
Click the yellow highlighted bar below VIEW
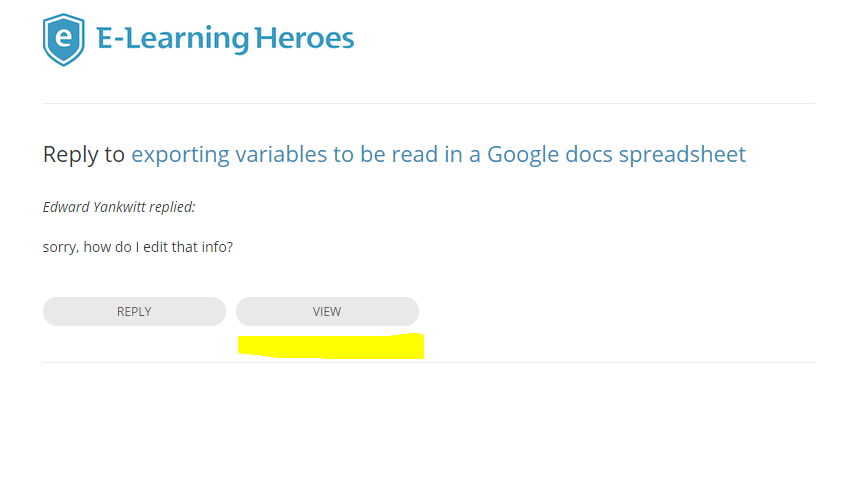[x=330, y=346]
